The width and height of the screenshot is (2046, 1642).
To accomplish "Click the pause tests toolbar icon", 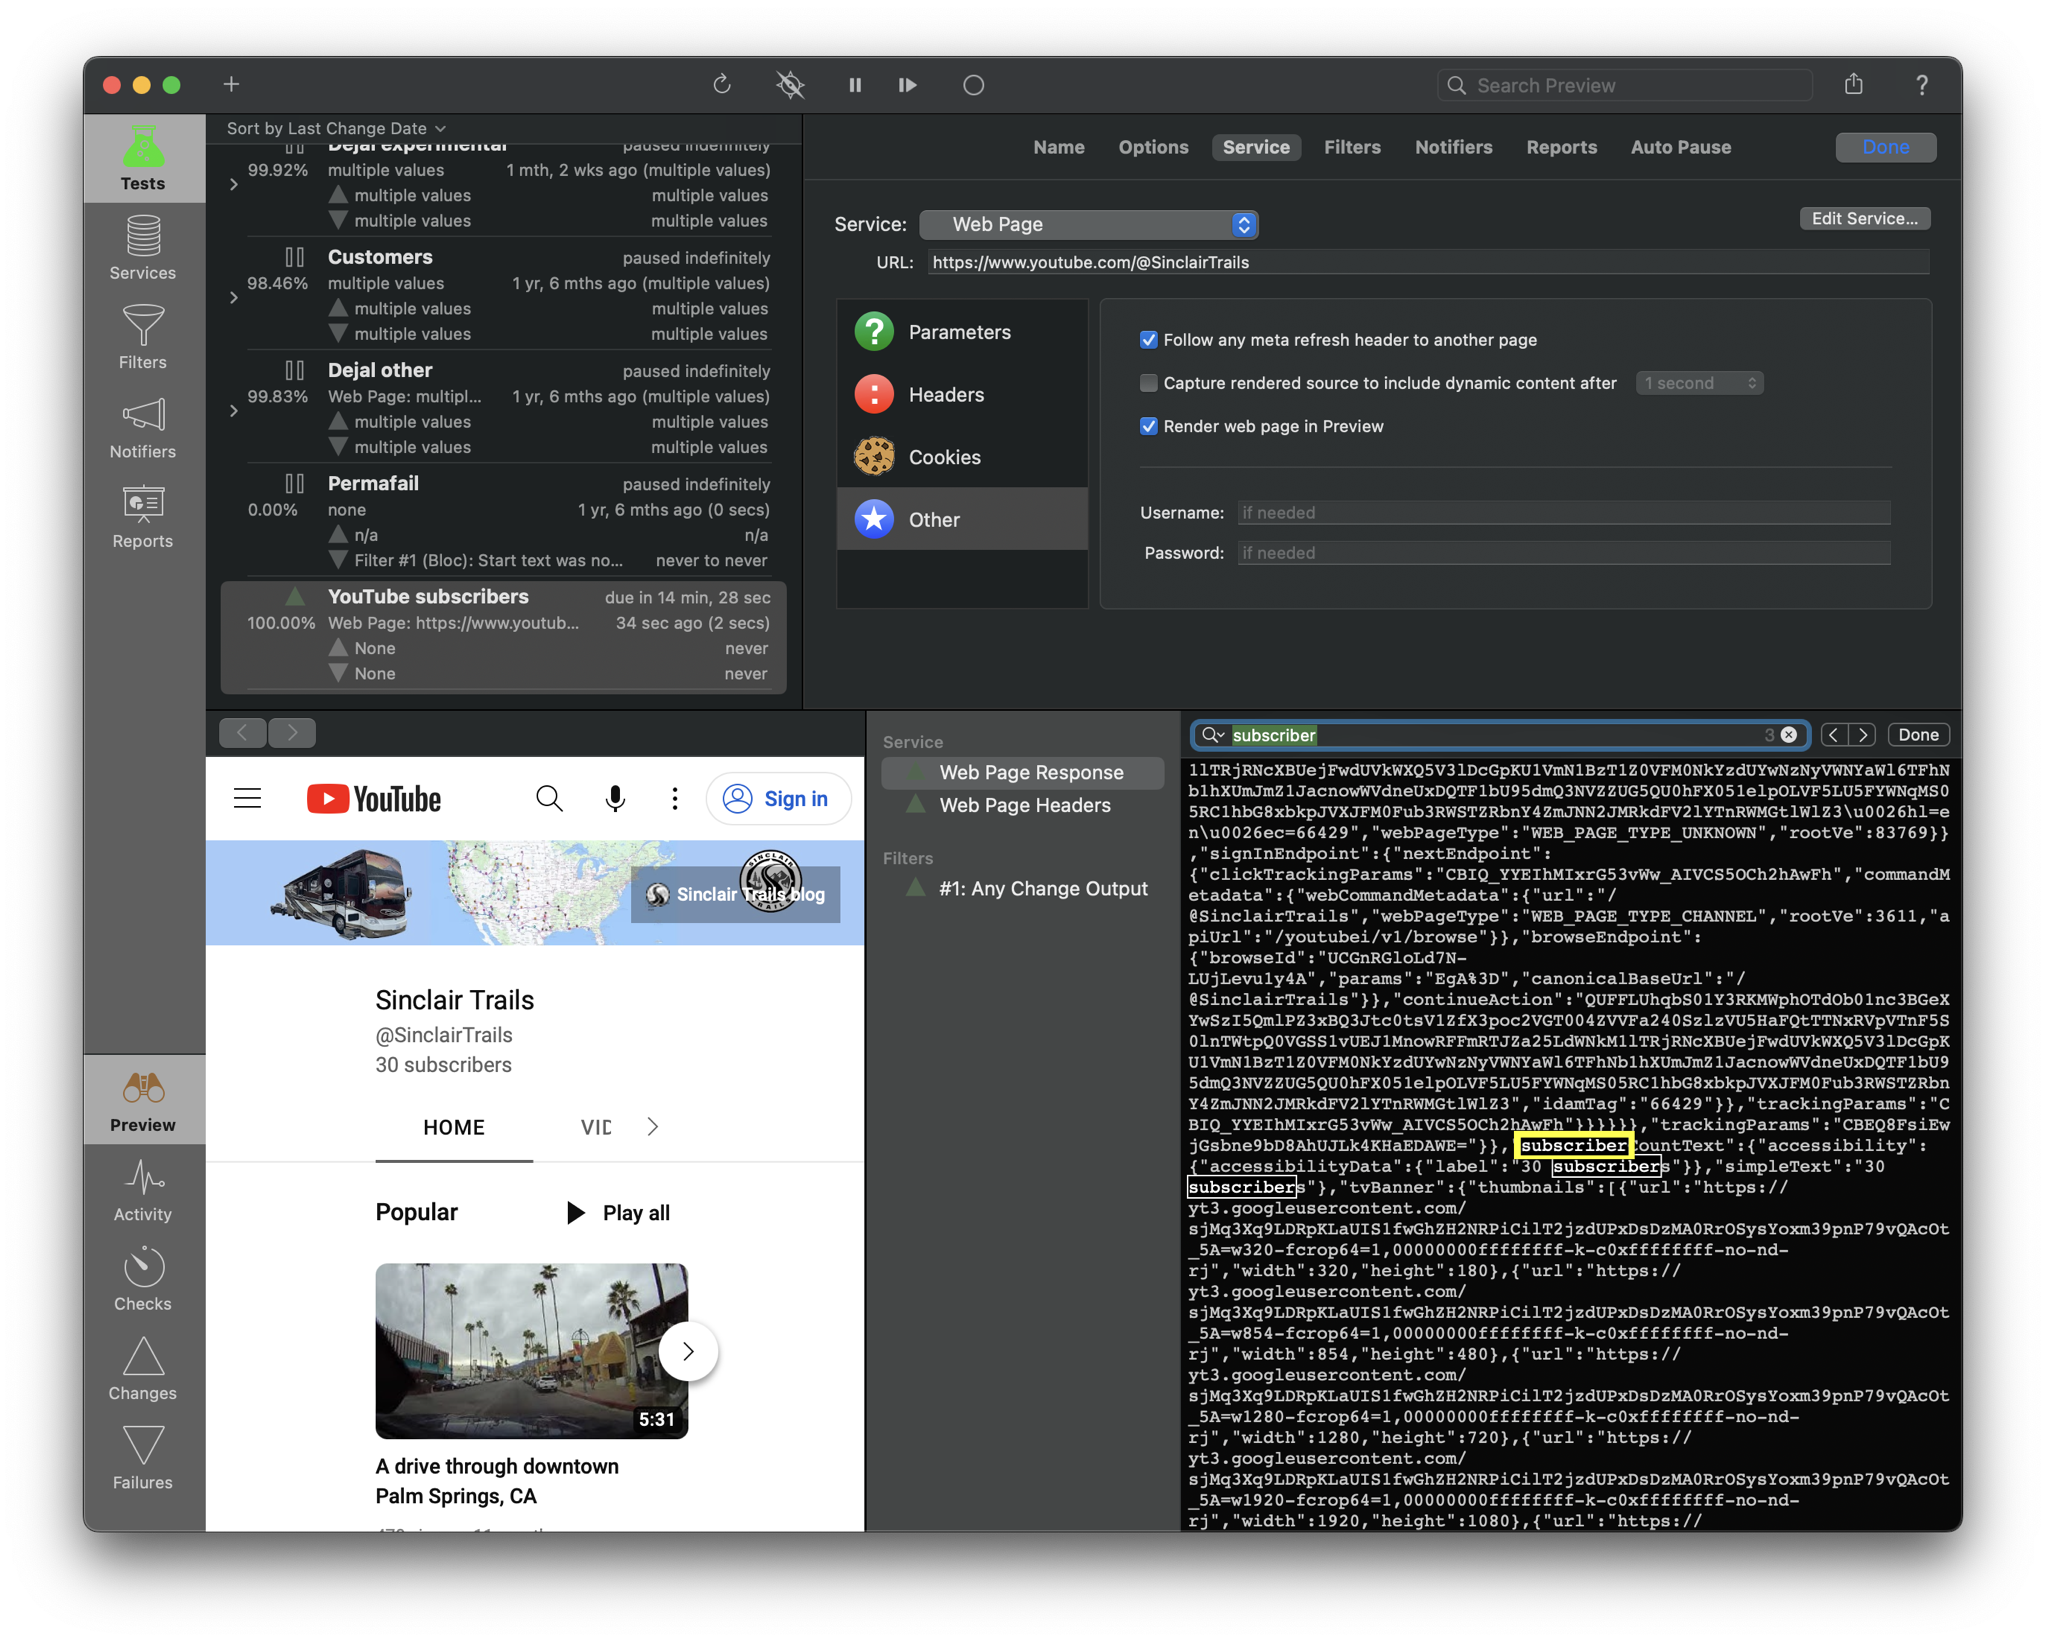I will (855, 85).
